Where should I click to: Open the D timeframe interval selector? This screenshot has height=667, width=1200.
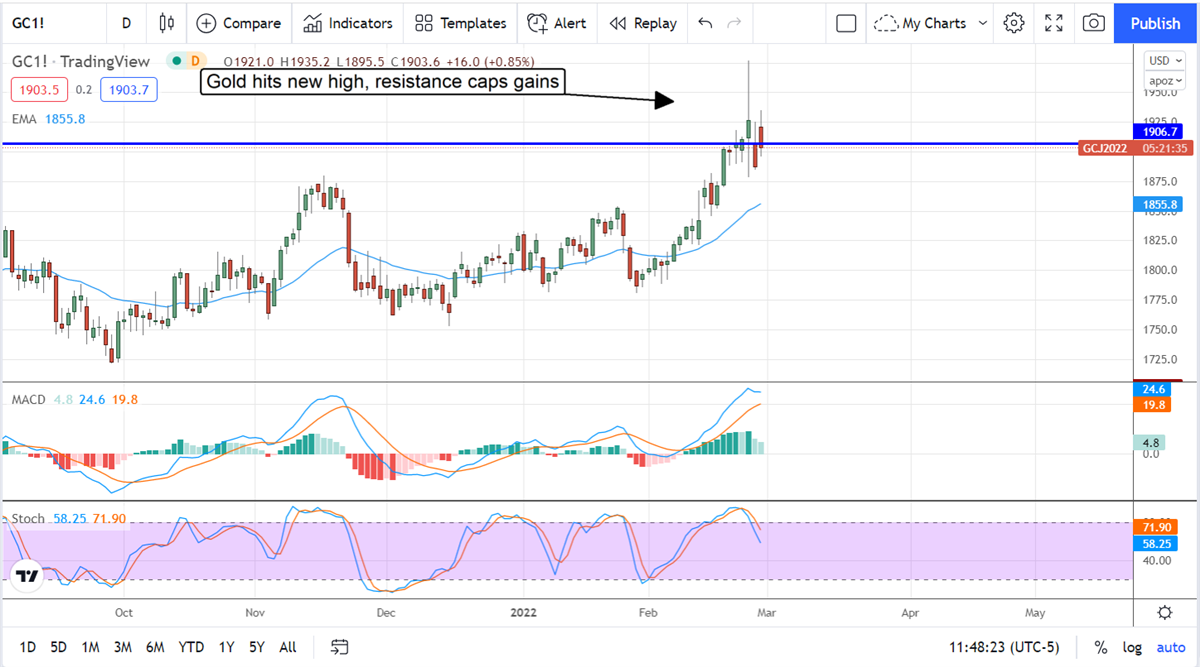coord(126,23)
